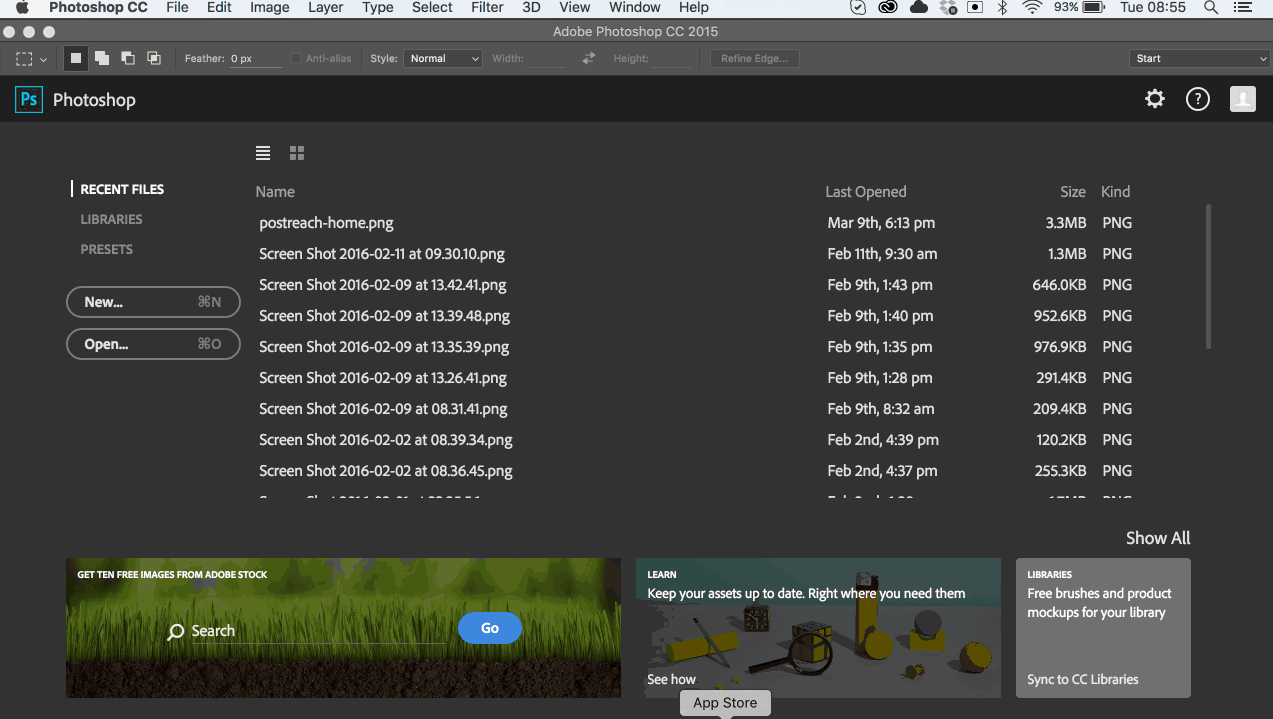Open the Style dropdown set to Normal
Image resolution: width=1273 pixels, height=719 pixels.
pos(442,58)
